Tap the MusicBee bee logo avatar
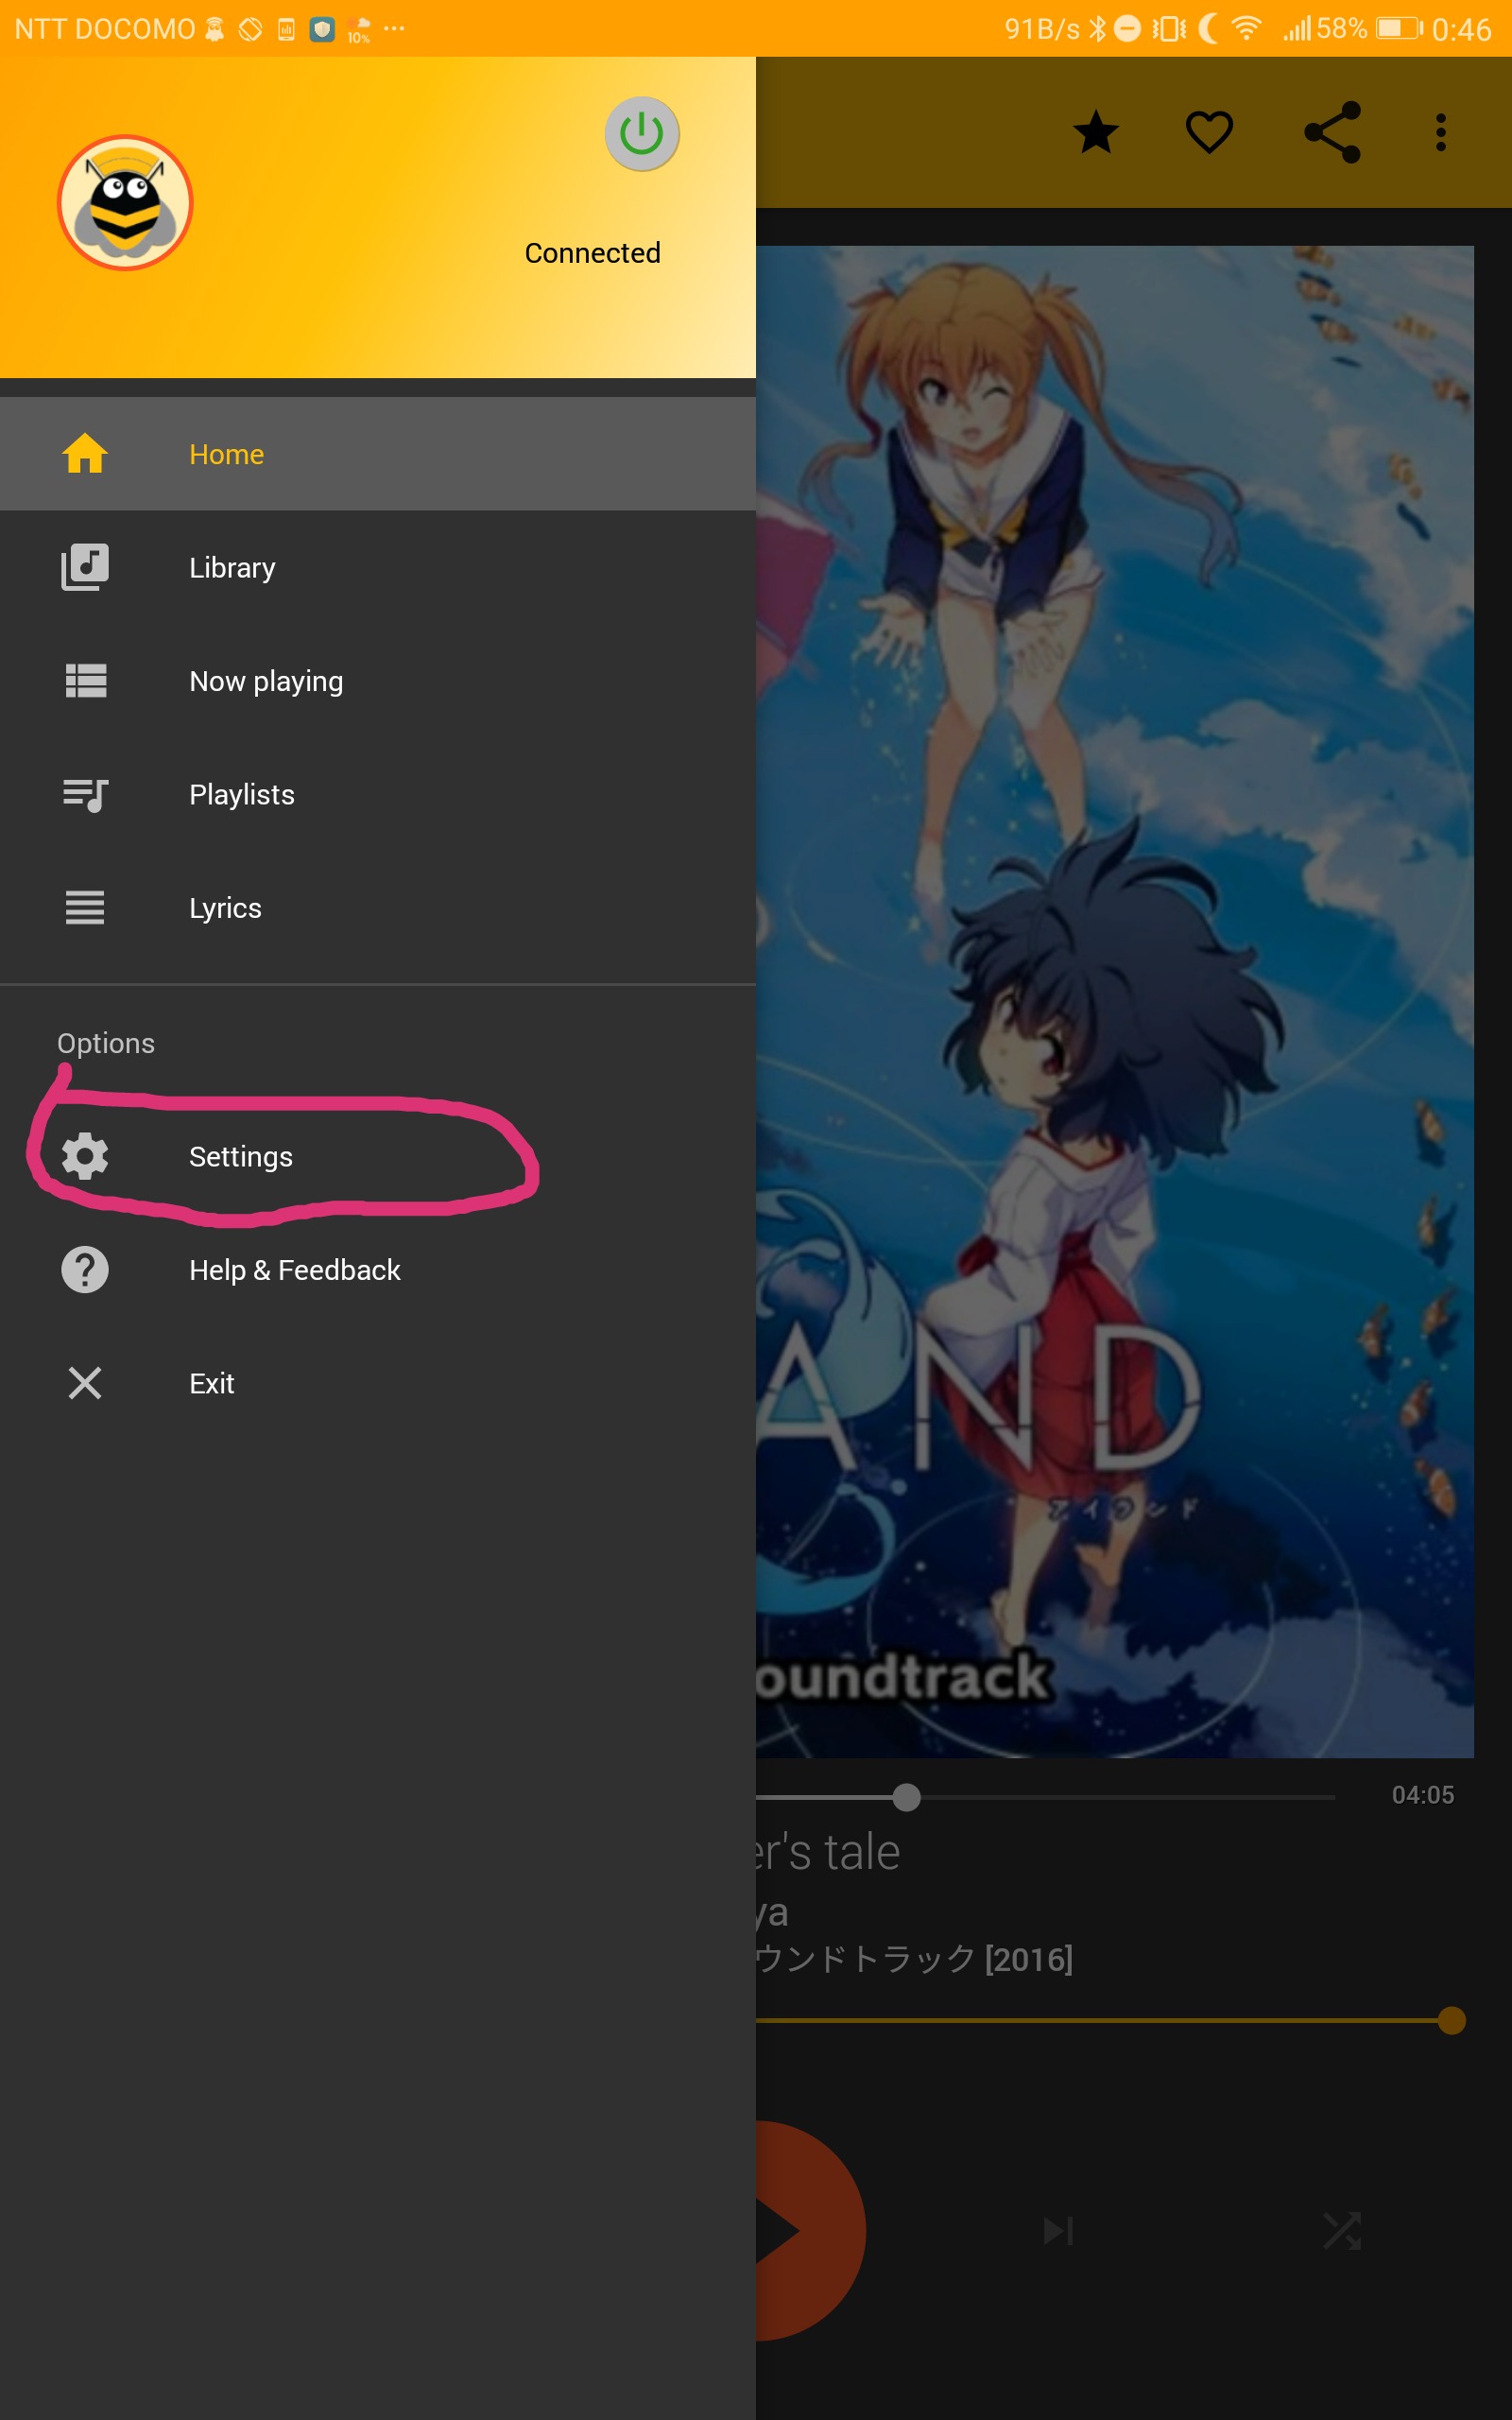The width and height of the screenshot is (1512, 2420). coord(125,203)
